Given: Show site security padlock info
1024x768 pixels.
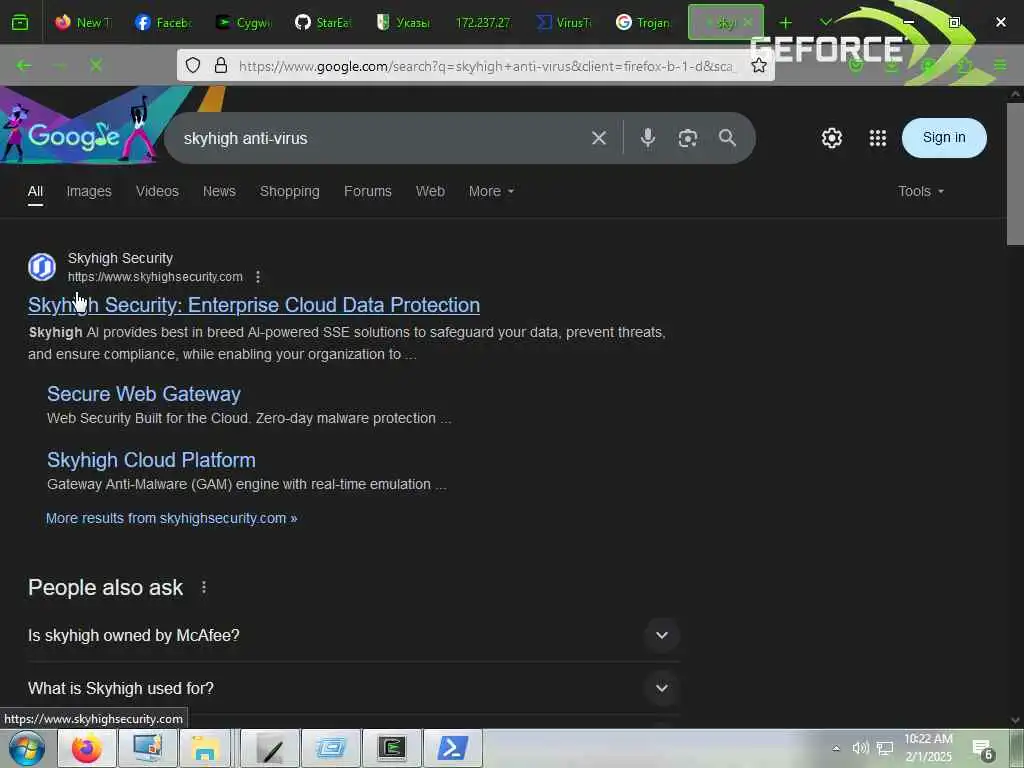Looking at the screenshot, I should [x=221, y=65].
